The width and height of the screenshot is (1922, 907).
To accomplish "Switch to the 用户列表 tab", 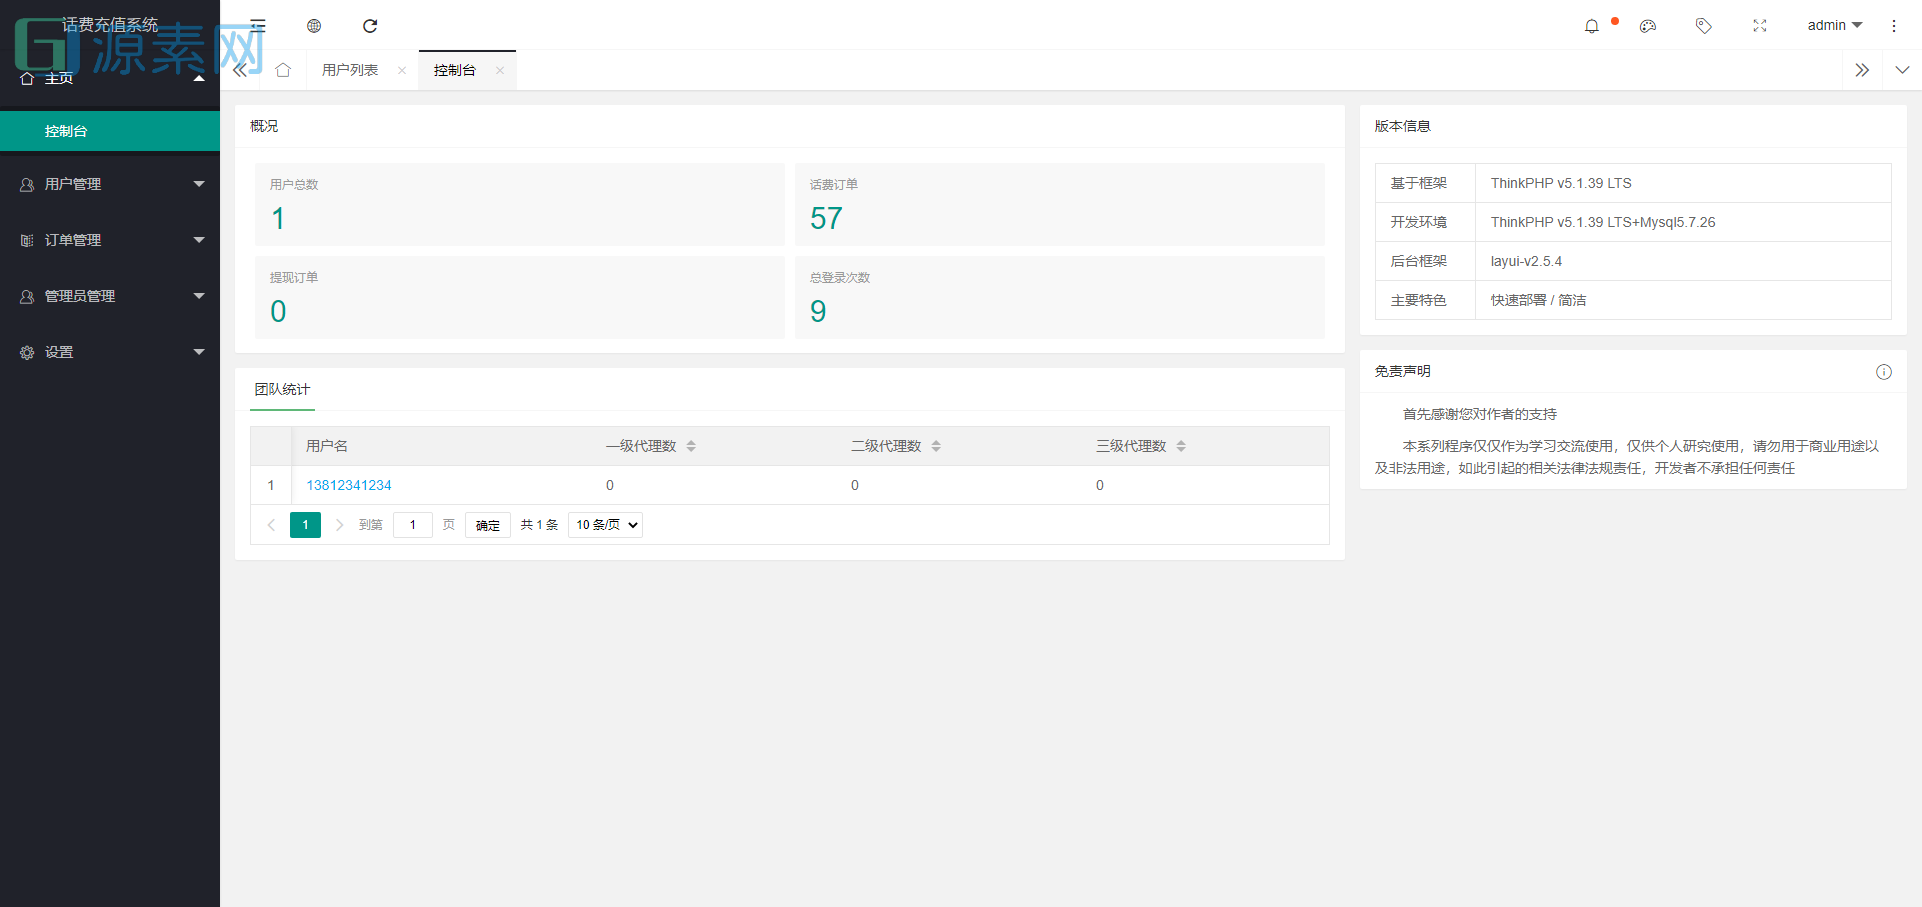I will [x=350, y=70].
